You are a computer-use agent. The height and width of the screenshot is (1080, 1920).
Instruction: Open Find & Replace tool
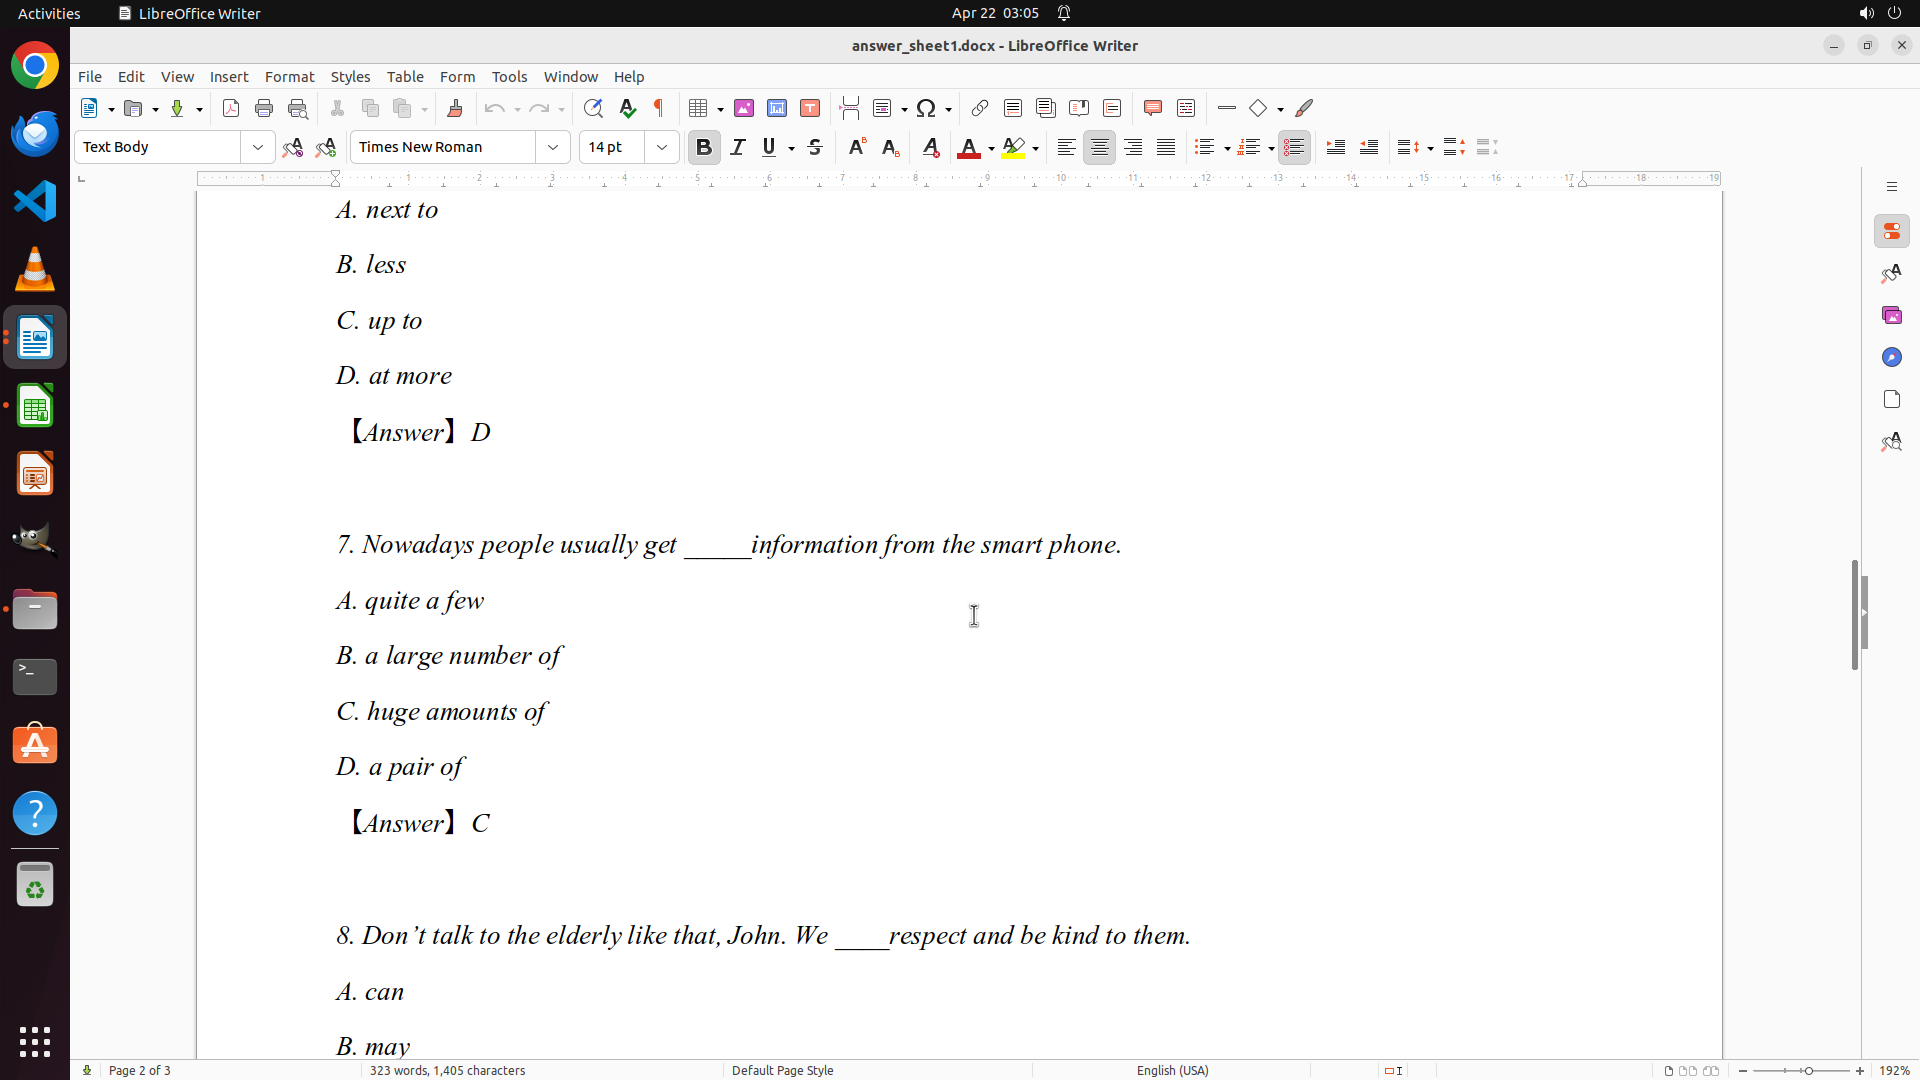[x=593, y=108]
